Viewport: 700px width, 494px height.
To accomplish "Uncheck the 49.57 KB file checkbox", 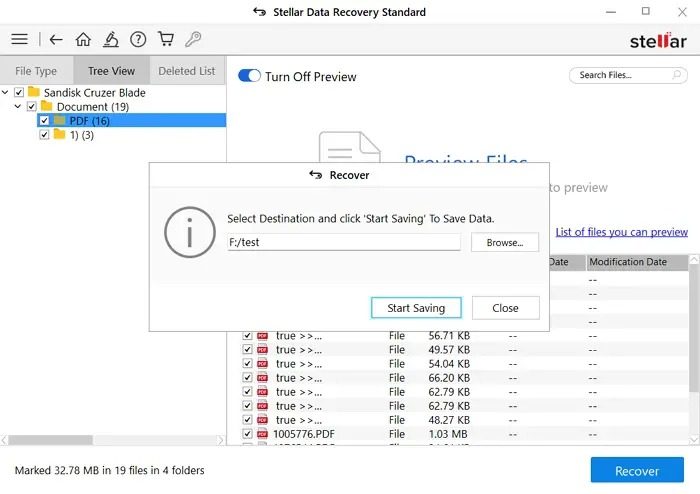I will (247, 349).
